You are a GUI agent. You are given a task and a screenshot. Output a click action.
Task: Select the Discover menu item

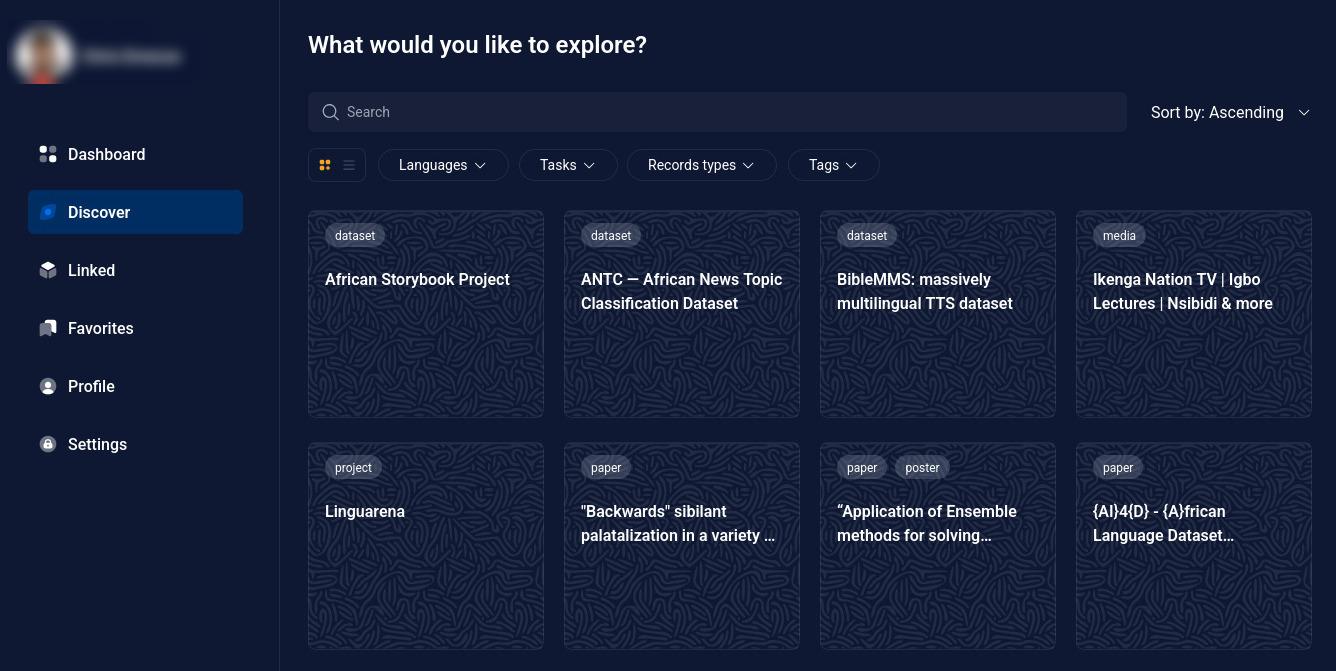pyautogui.click(x=99, y=212)
